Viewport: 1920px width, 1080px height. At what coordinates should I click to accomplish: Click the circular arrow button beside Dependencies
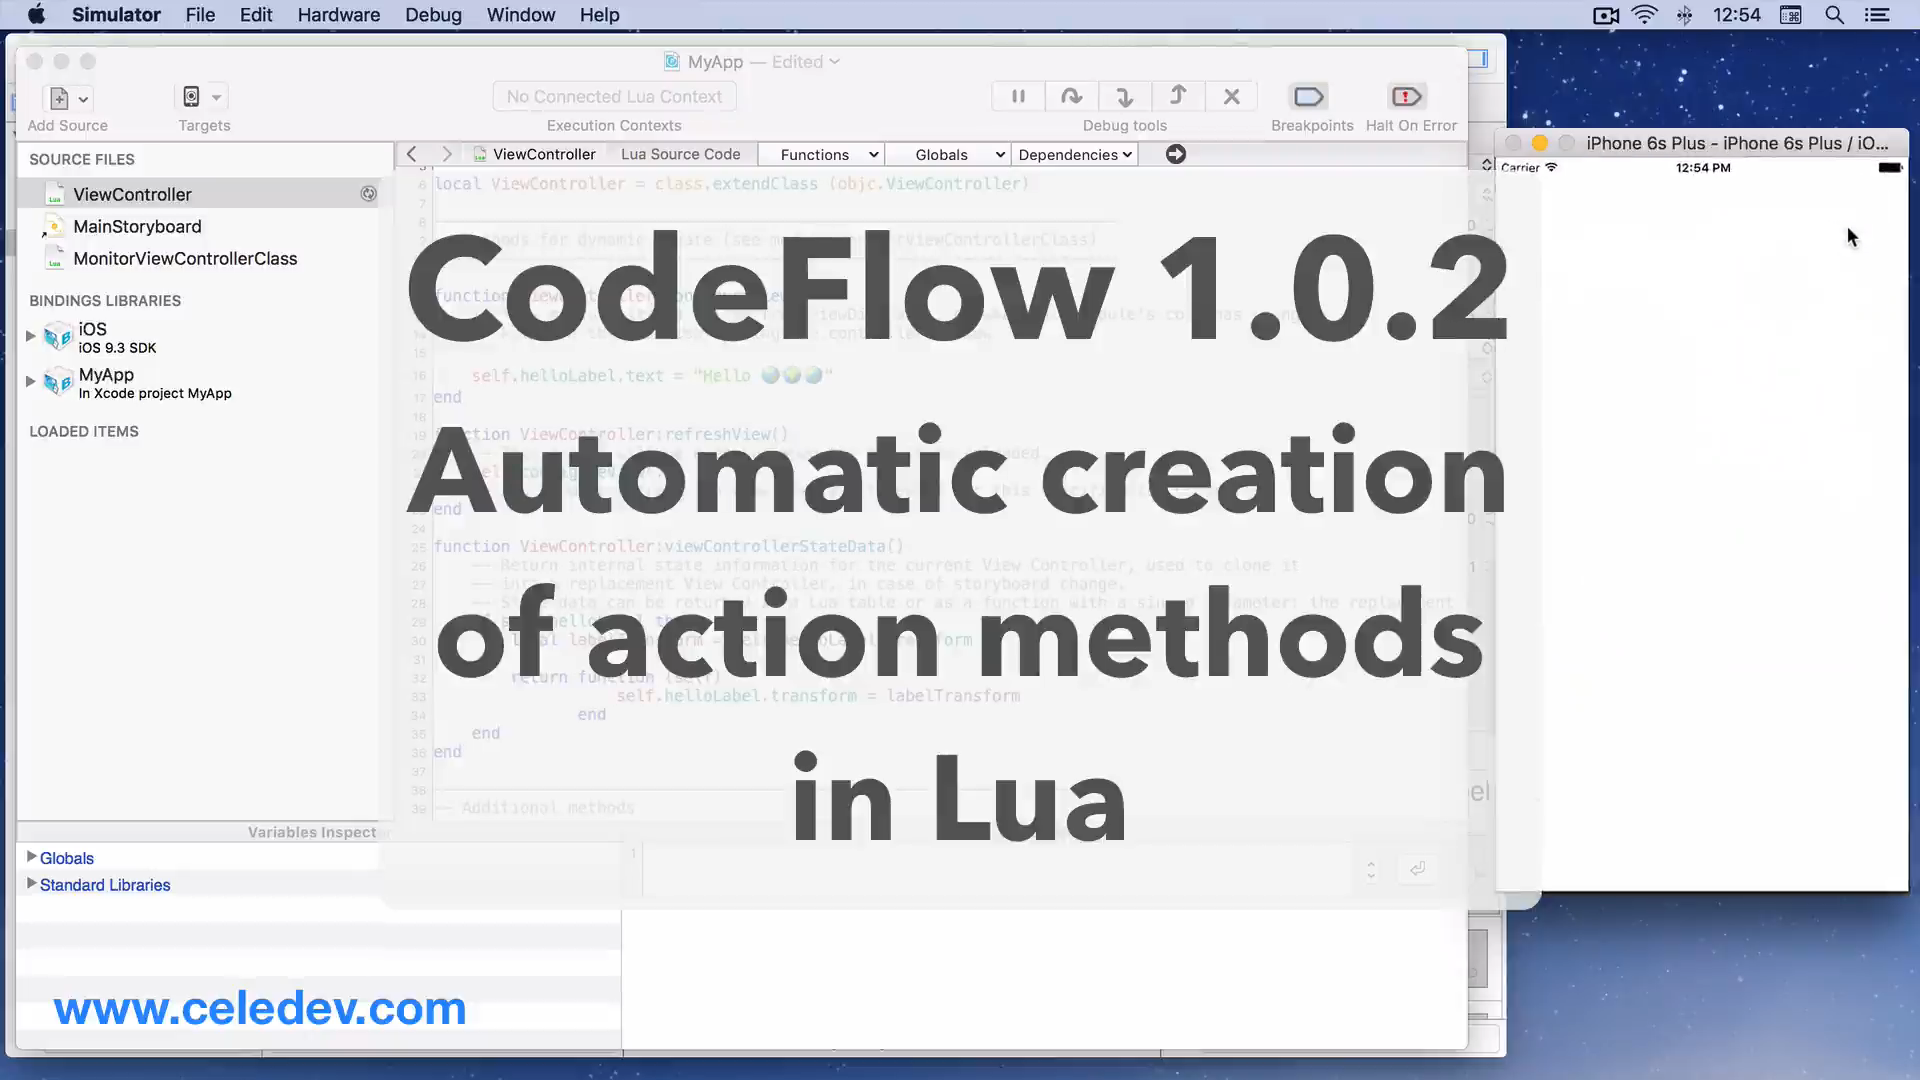[x=1176, y=154]
